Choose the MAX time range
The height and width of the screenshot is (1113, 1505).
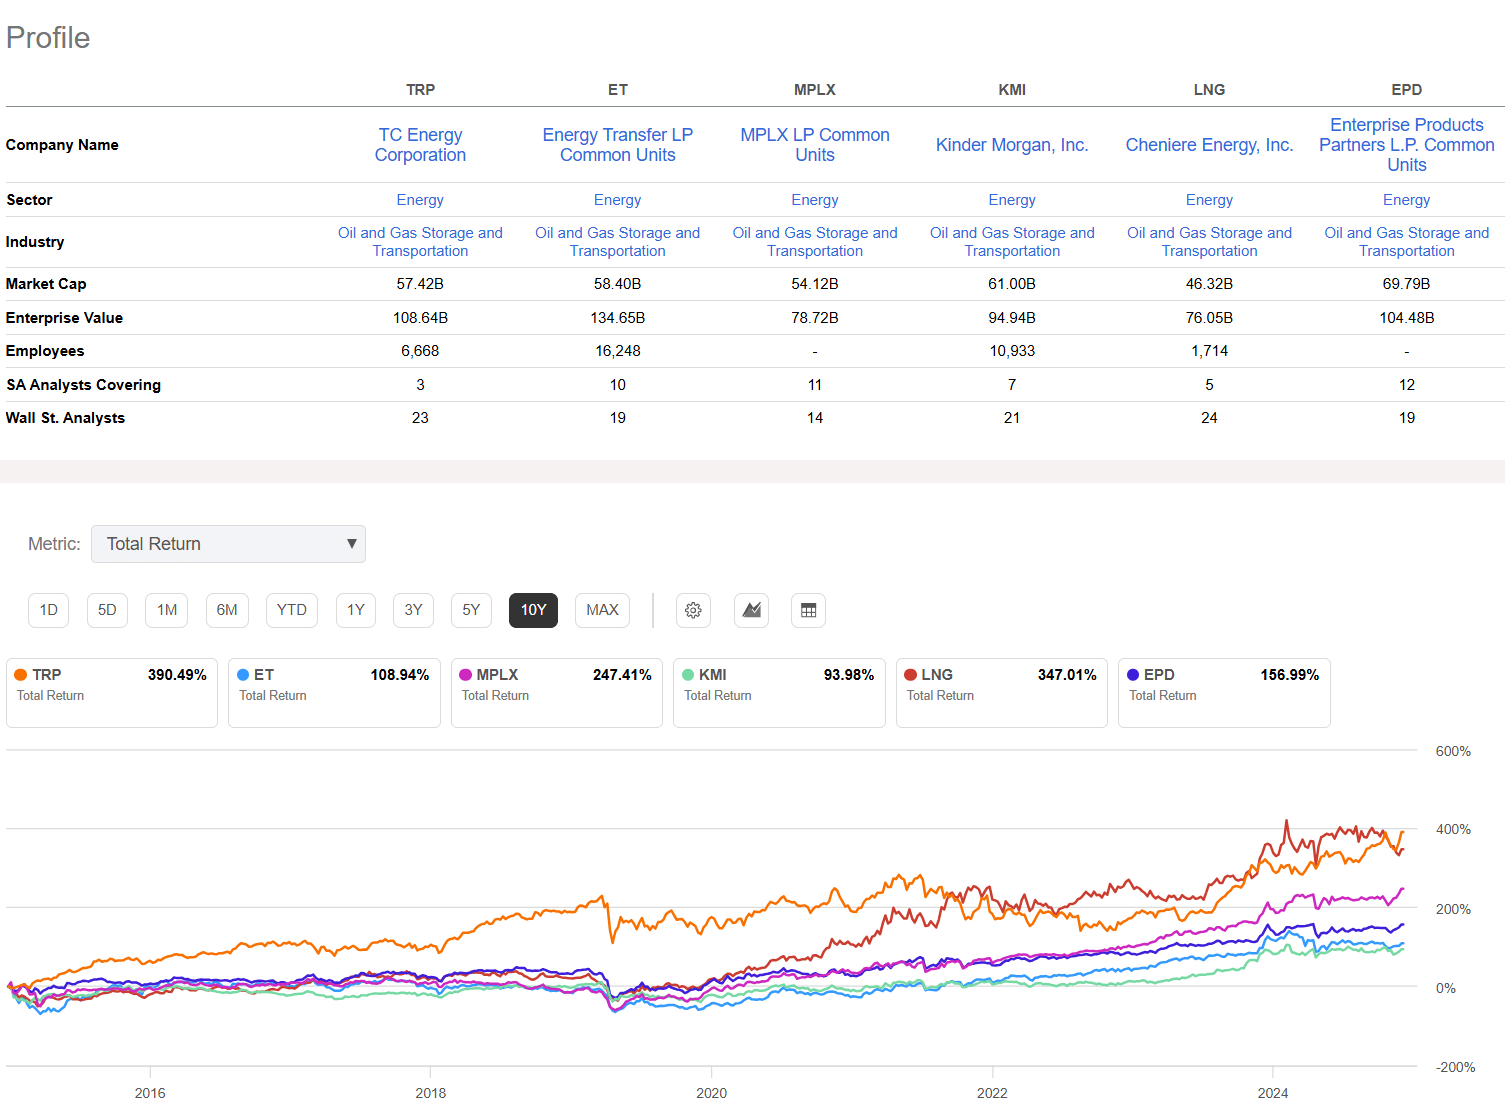pos(602,610)
